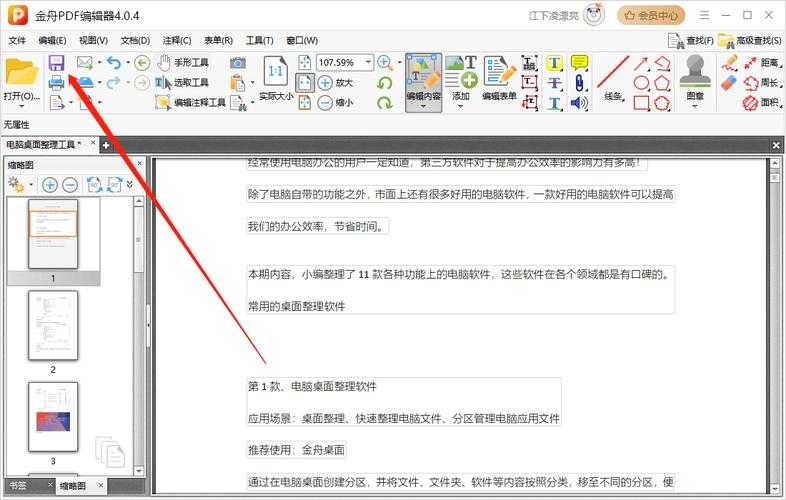
Task: Click the Zoom In (放大) button
Action: point(335,82)
